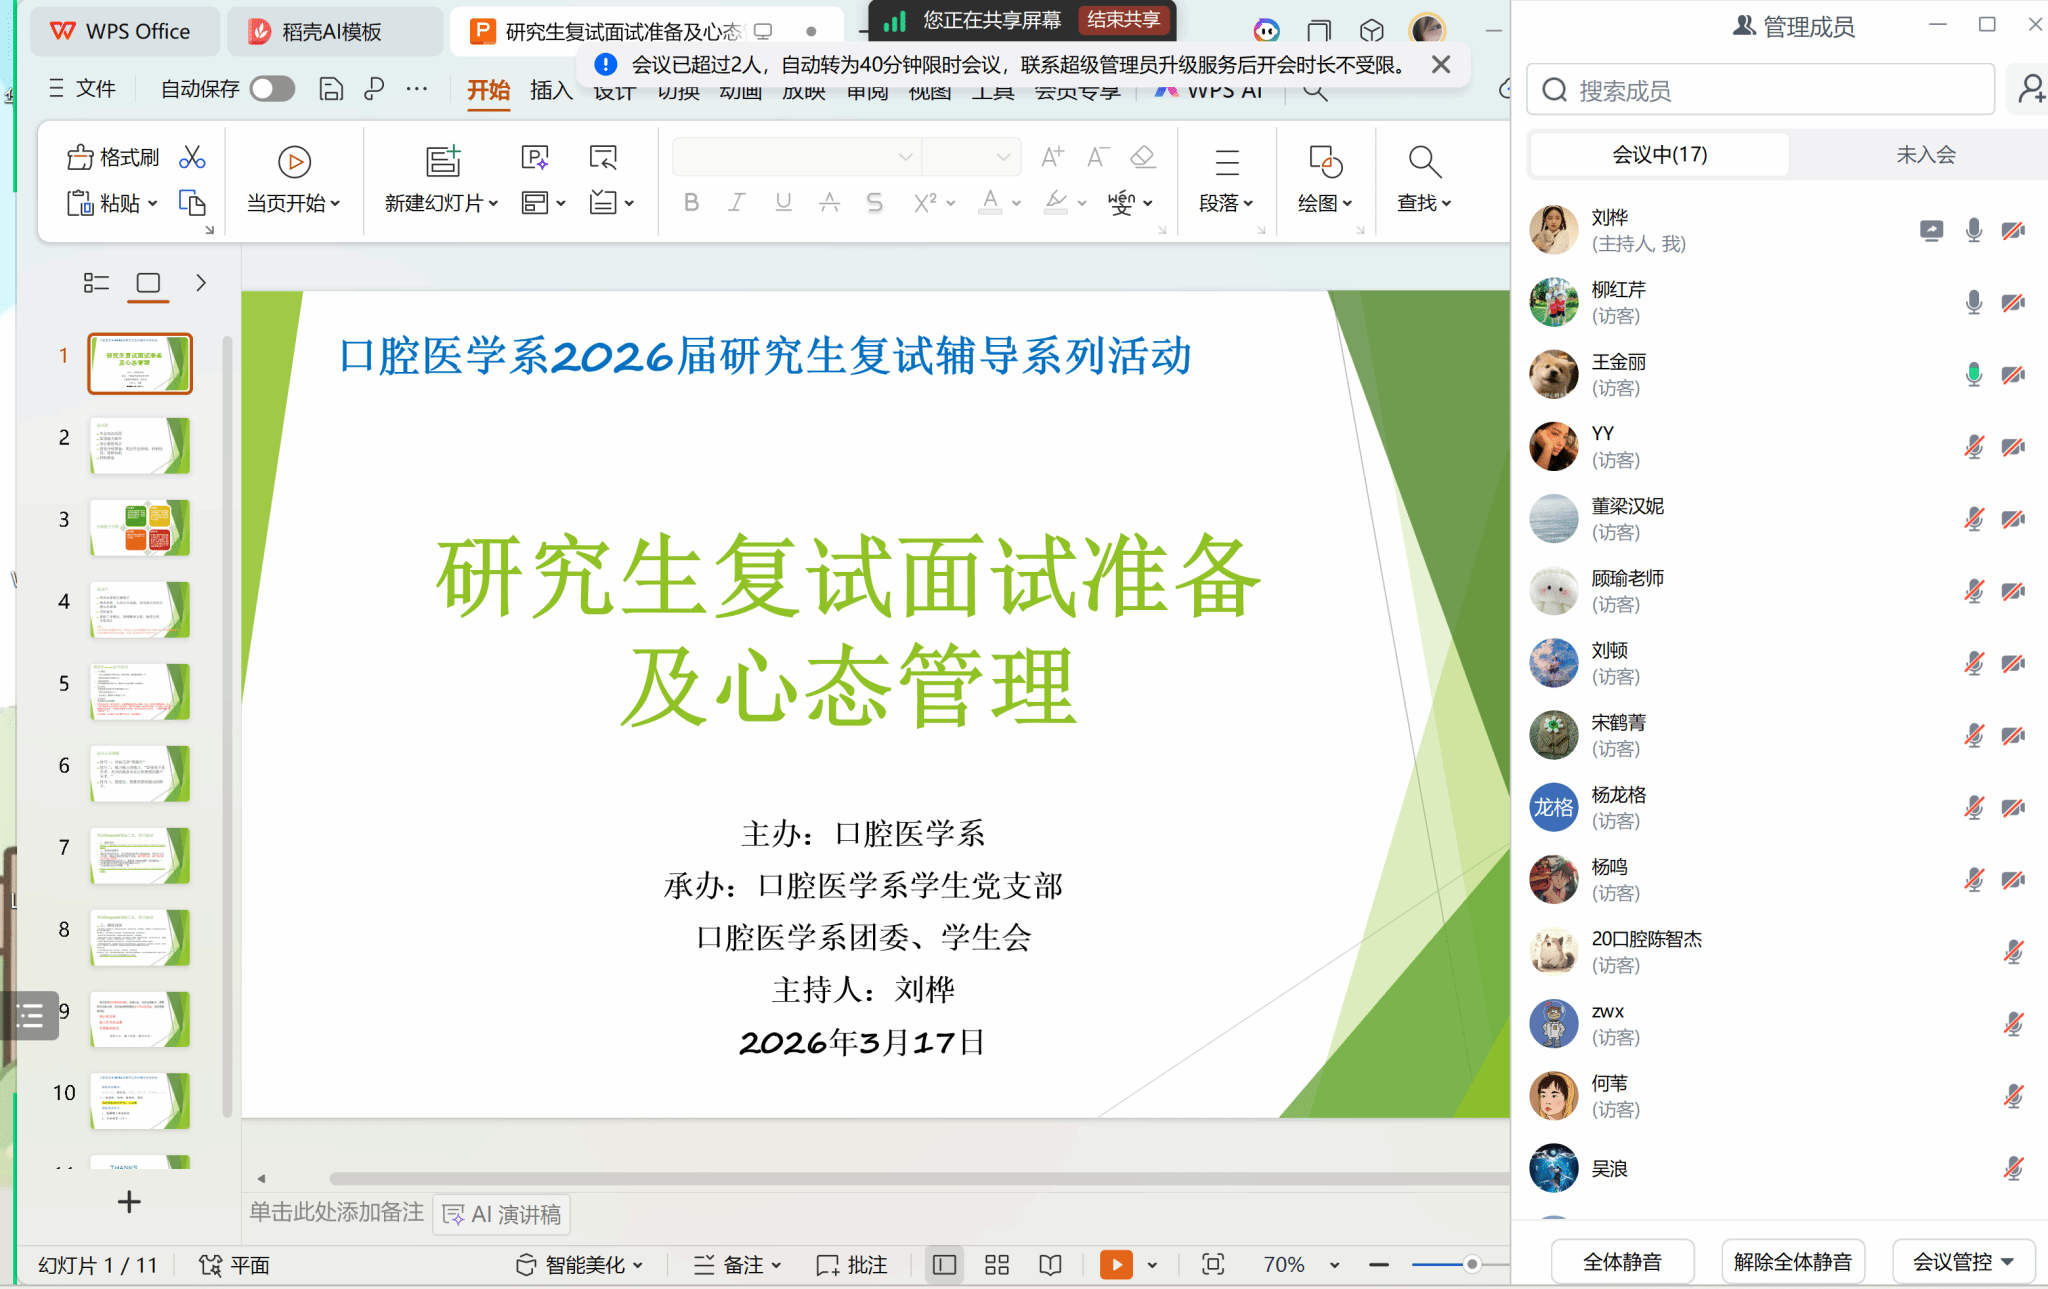
Task: Click the orange play slideshow button in status bar
Action: (1116, 1265)
